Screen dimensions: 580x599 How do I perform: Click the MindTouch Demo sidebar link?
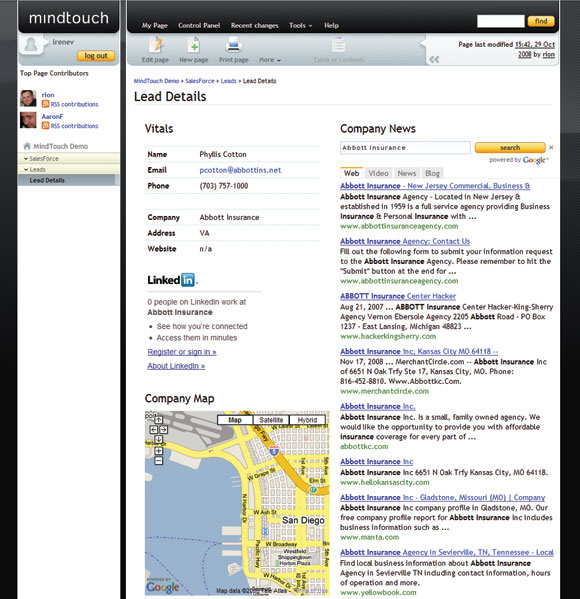tap(60, 146)
